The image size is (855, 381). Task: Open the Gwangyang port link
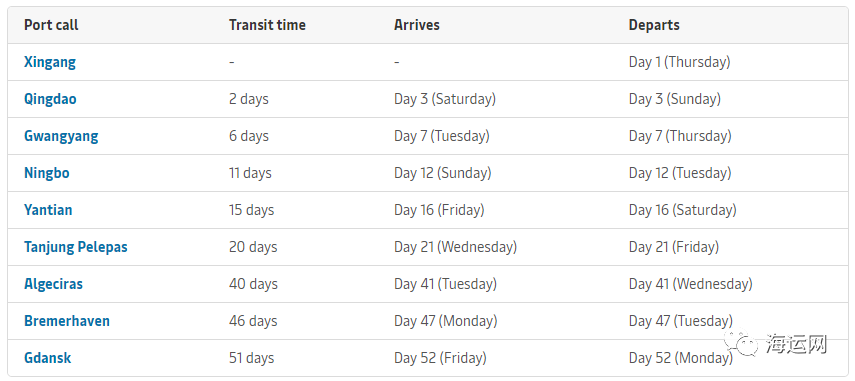click(61, 136)
